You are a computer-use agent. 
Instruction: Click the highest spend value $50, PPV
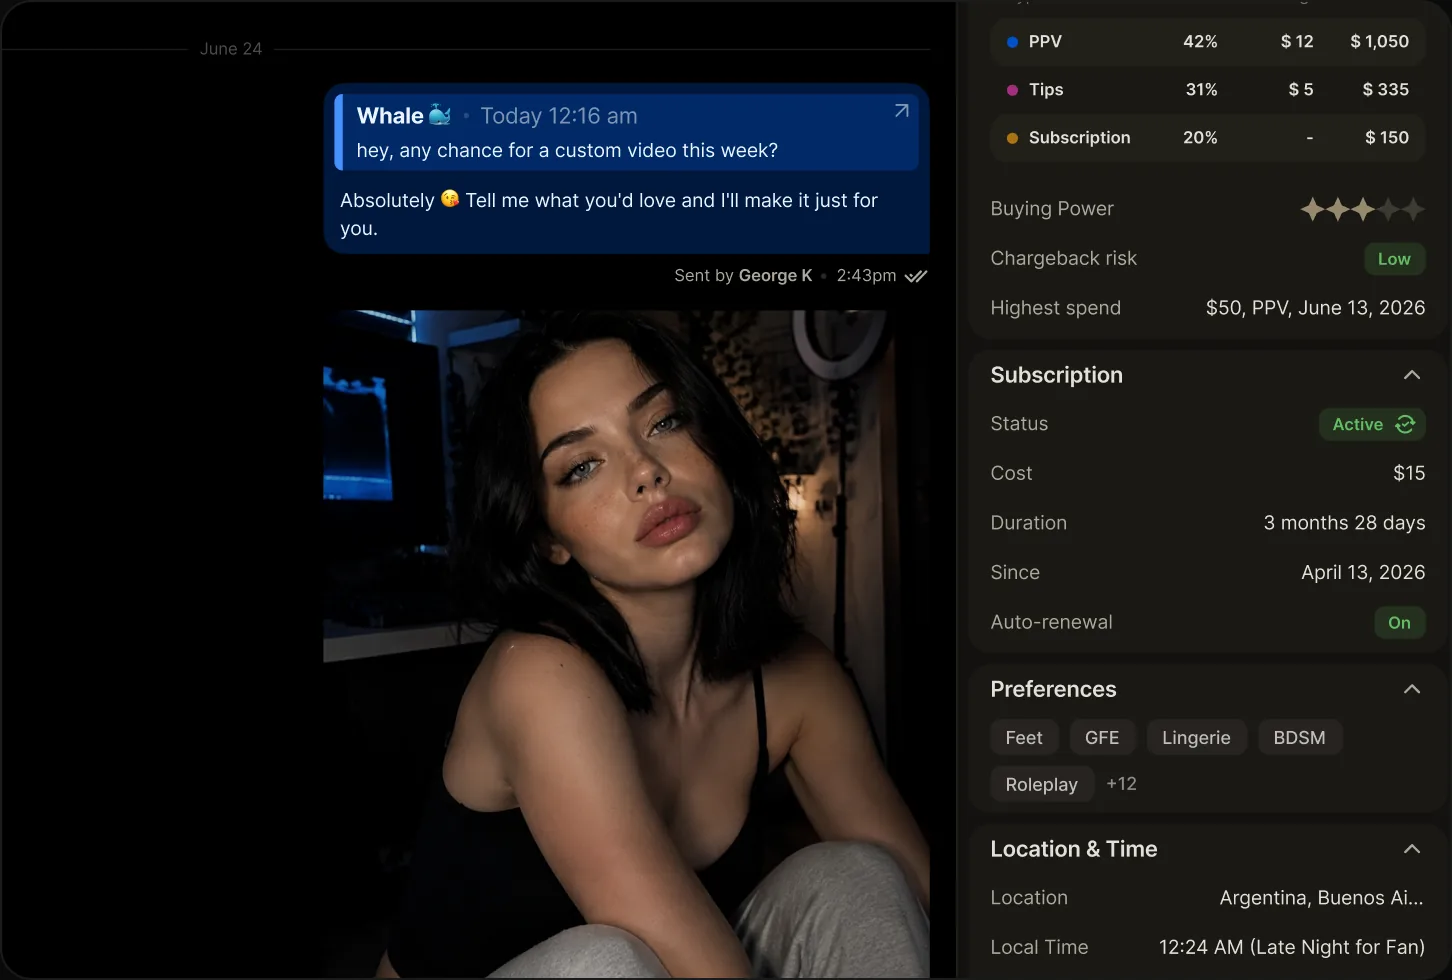pyautogui.click(x=1315, y=308)
